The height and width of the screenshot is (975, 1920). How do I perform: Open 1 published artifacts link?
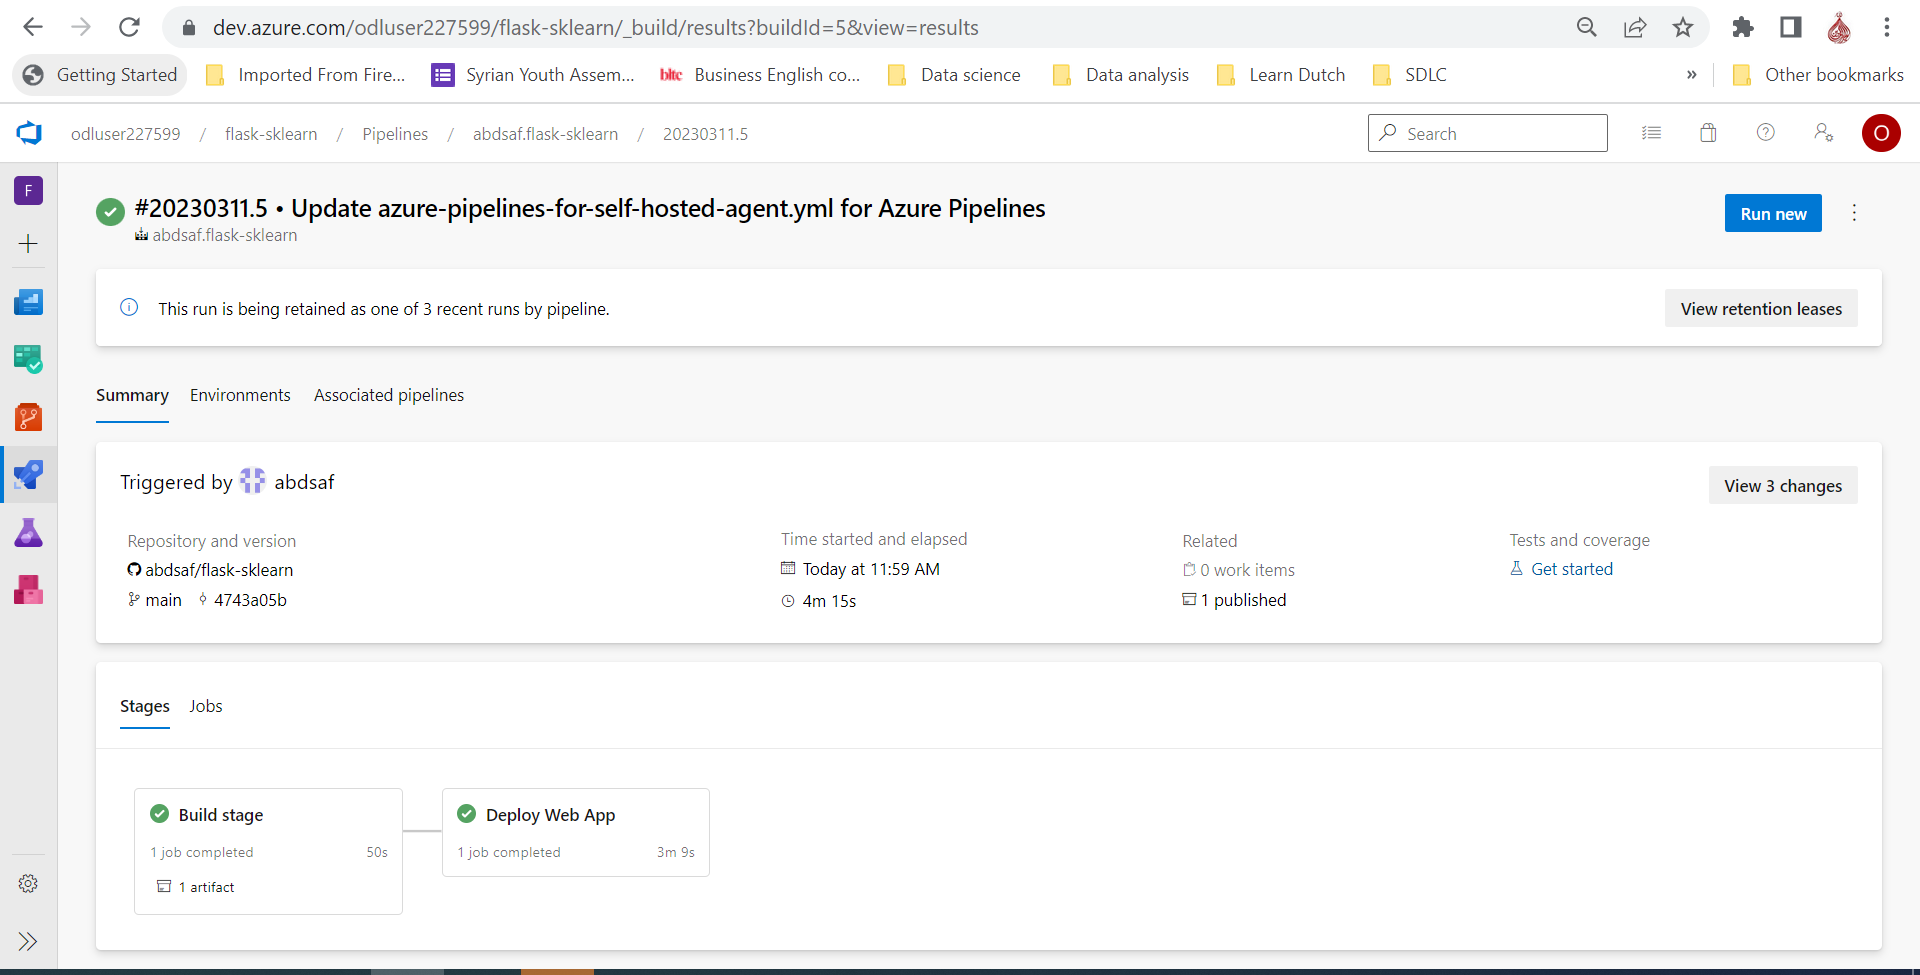point(1243,600)
